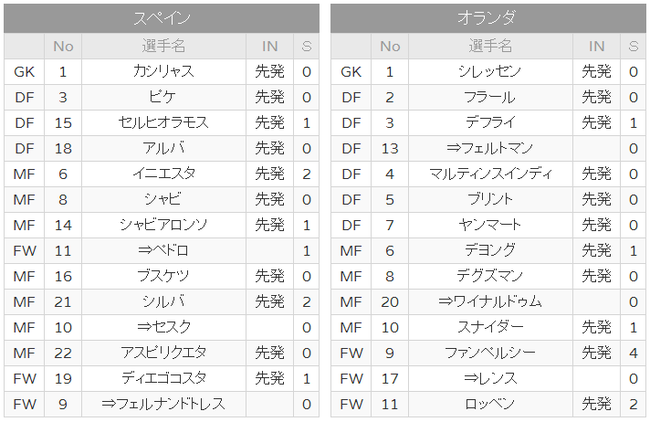Select player セルヒオラモス row
Viewport: 650px width, 422px height.
coord(162,123)
